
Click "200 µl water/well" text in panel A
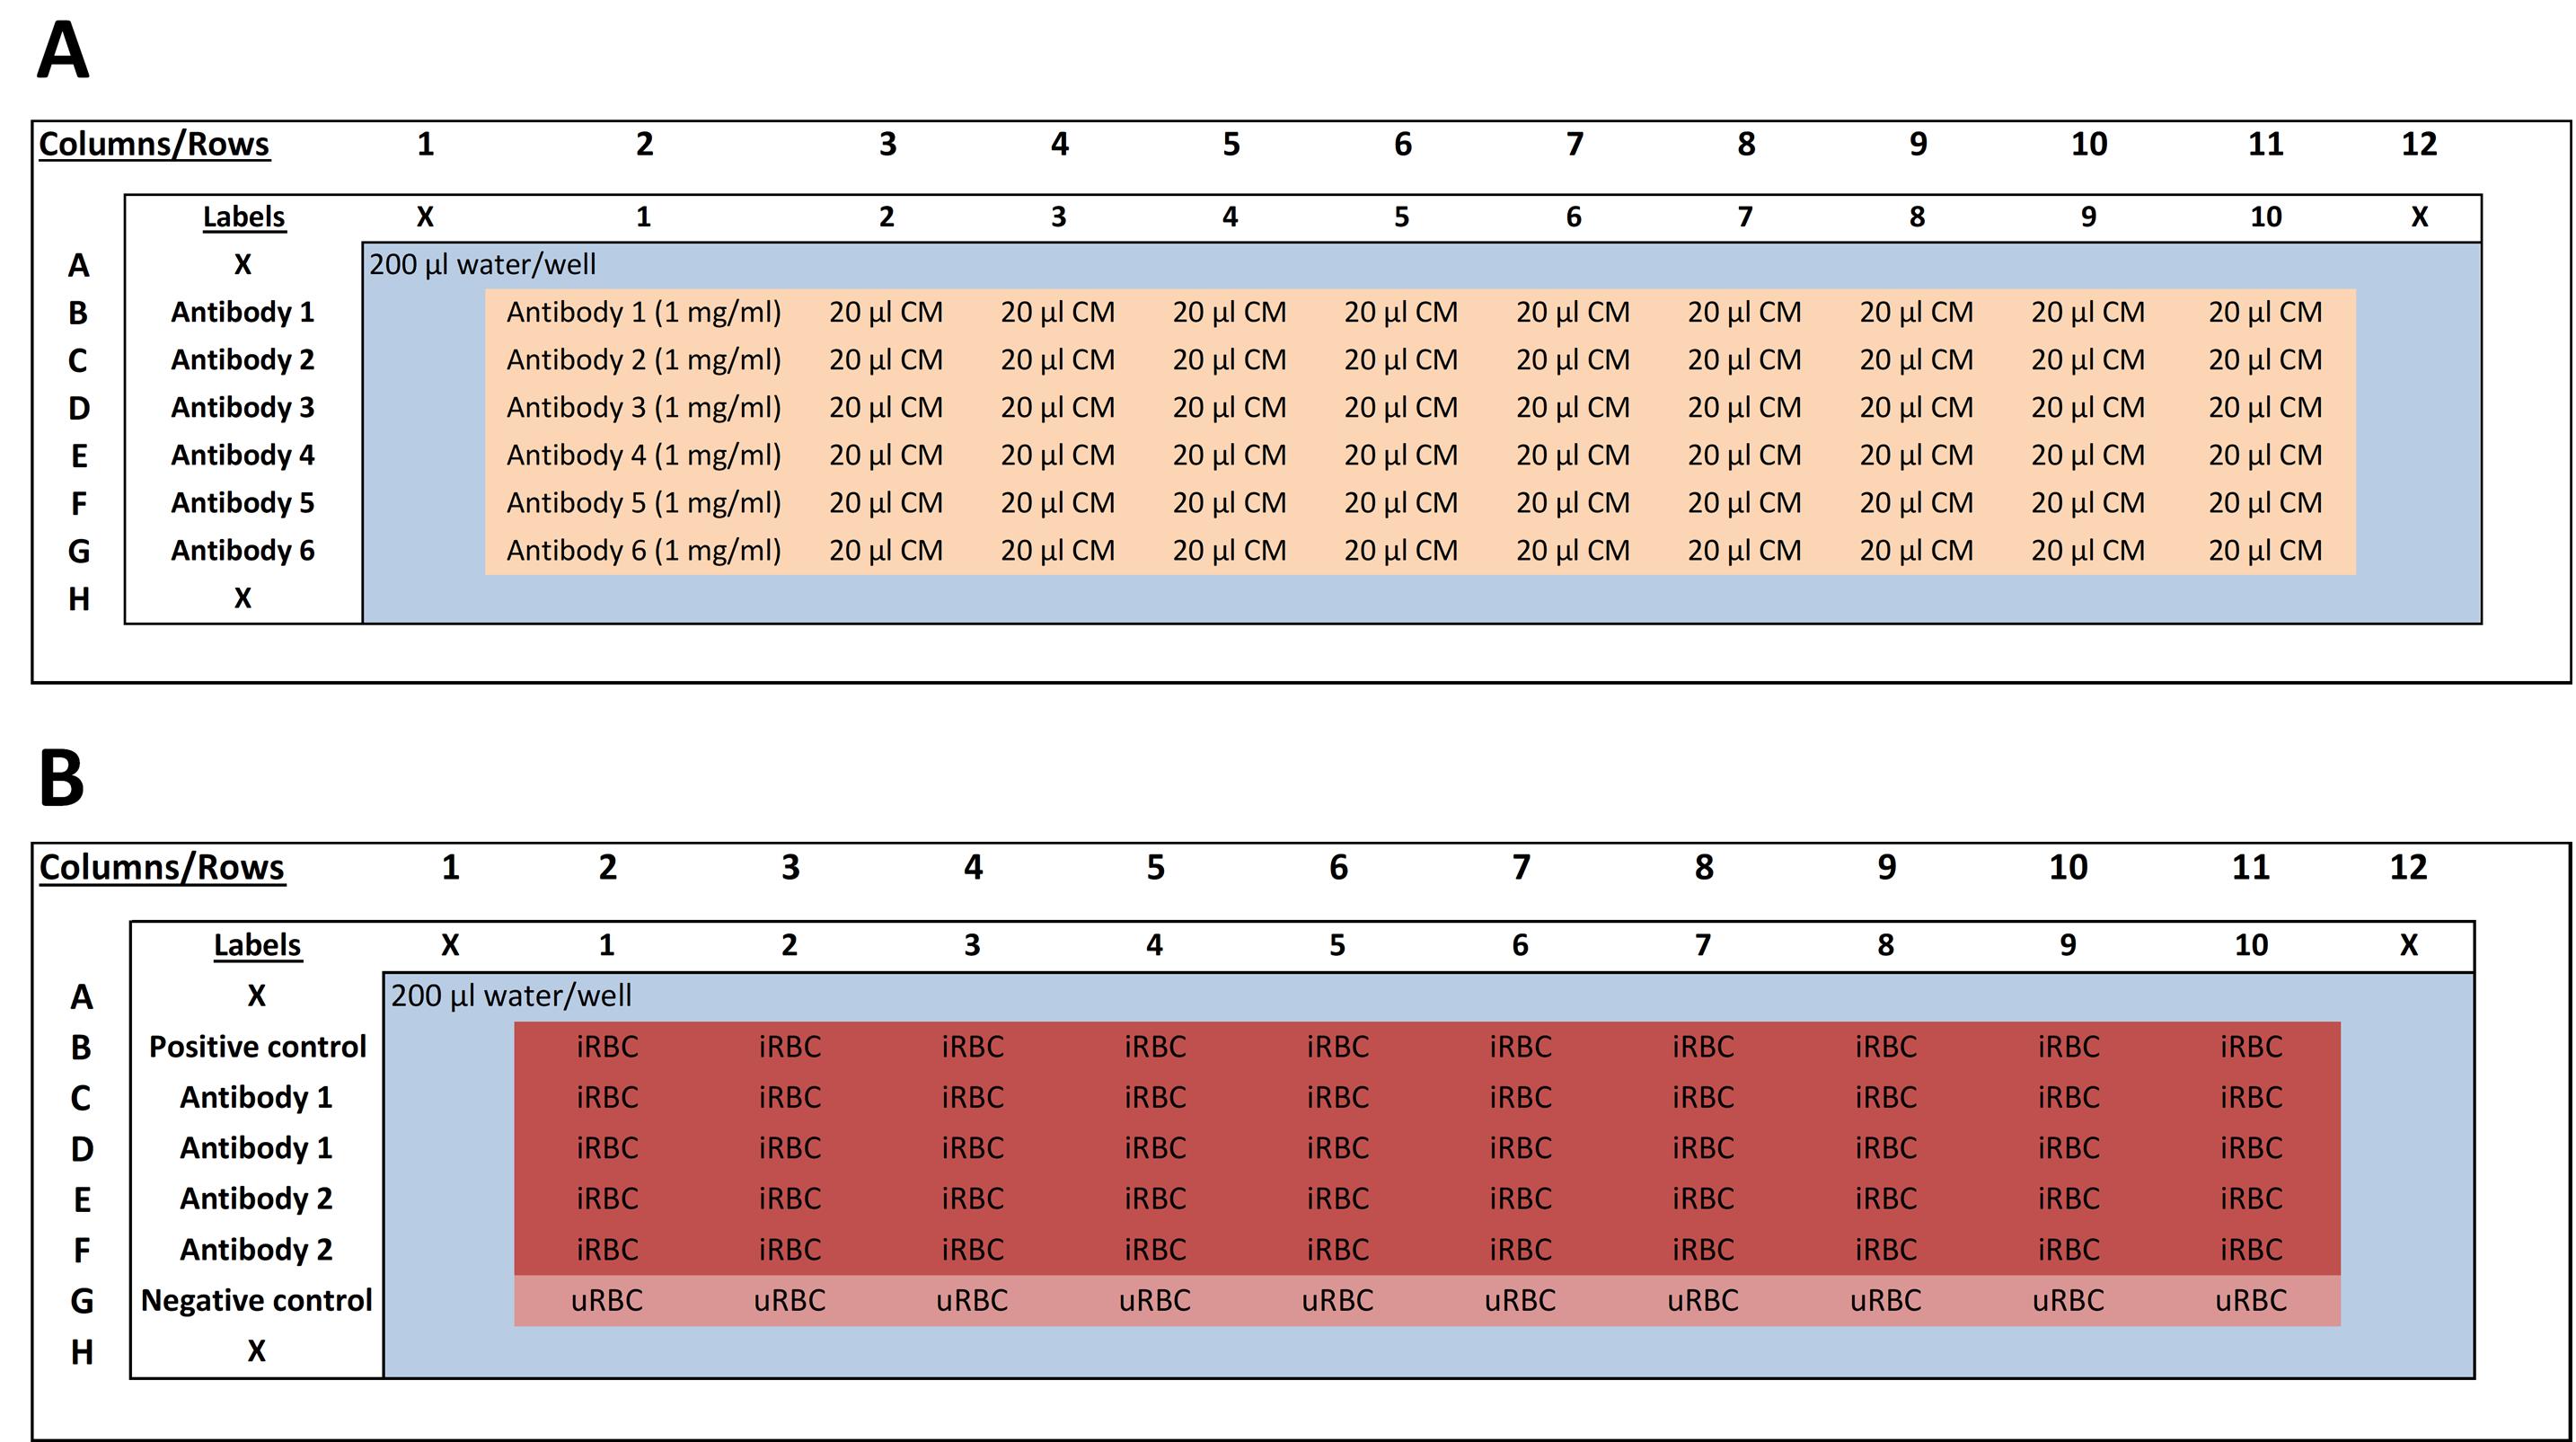(x=483, y=265)
